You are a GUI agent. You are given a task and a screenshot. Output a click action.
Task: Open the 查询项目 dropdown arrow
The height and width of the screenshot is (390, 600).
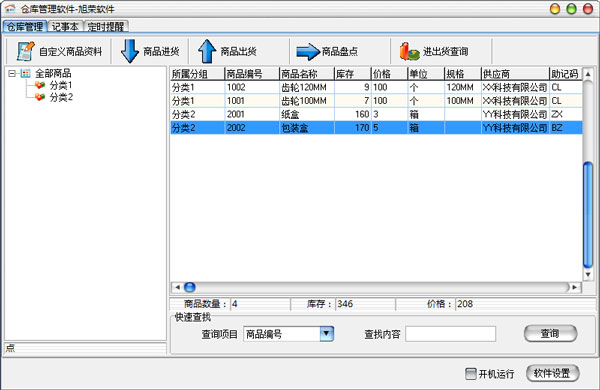[326, 334]
